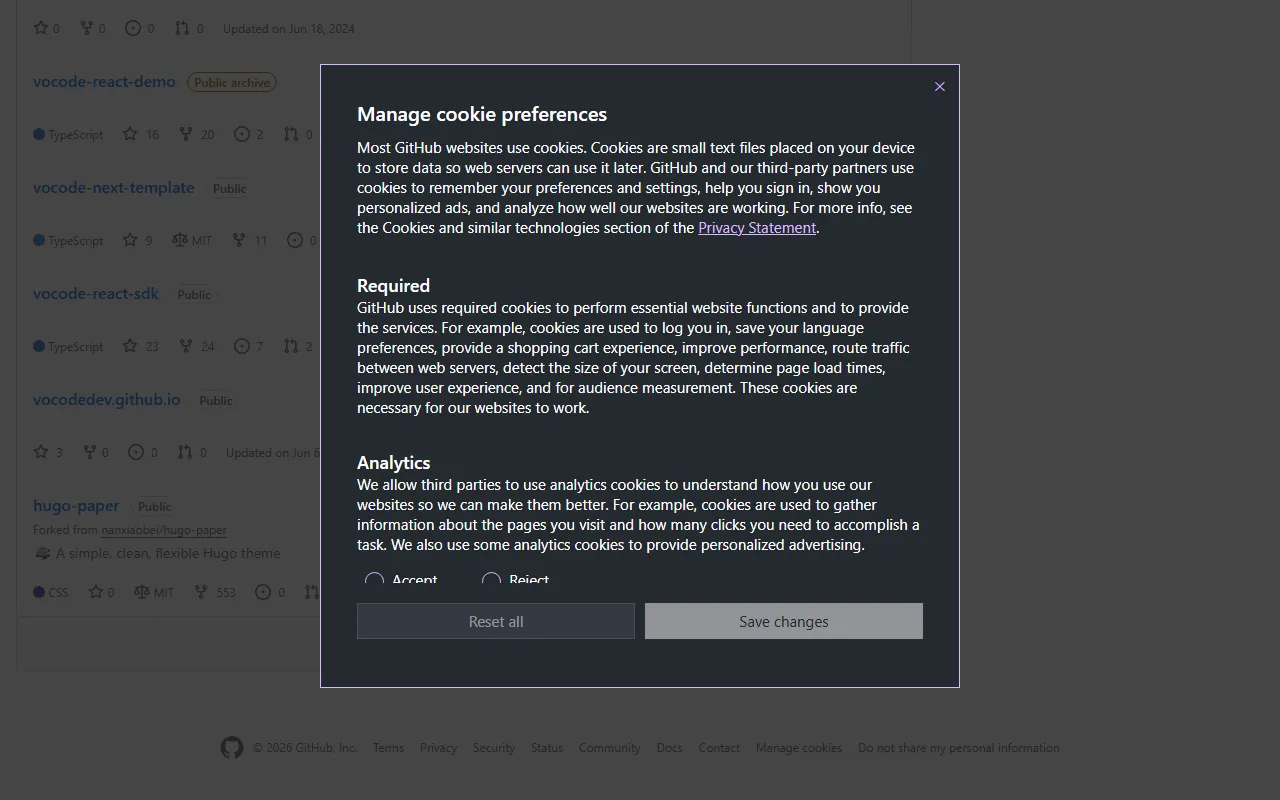Viewport: 1280px width, 800px height.
Task: Open issues icon for vocode-react-sdk
Action: coord(242,346)
